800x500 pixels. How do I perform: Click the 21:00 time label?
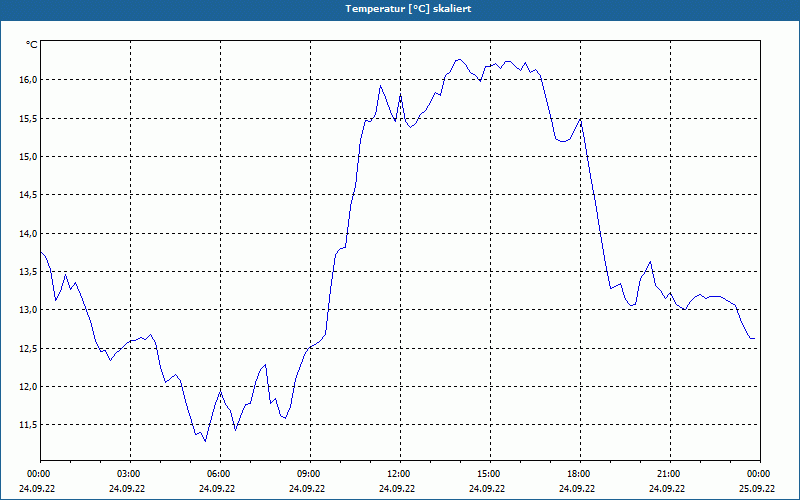click(x=670, y=474)
